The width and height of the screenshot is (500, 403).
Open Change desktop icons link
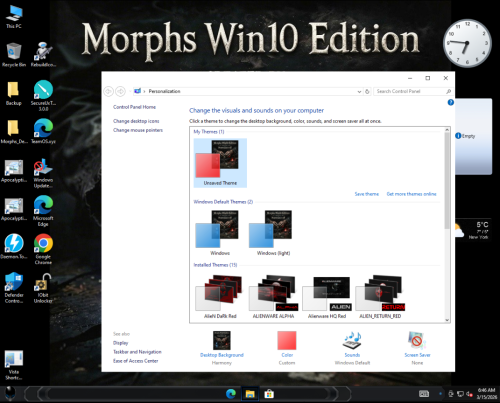(x=136, y=121)
